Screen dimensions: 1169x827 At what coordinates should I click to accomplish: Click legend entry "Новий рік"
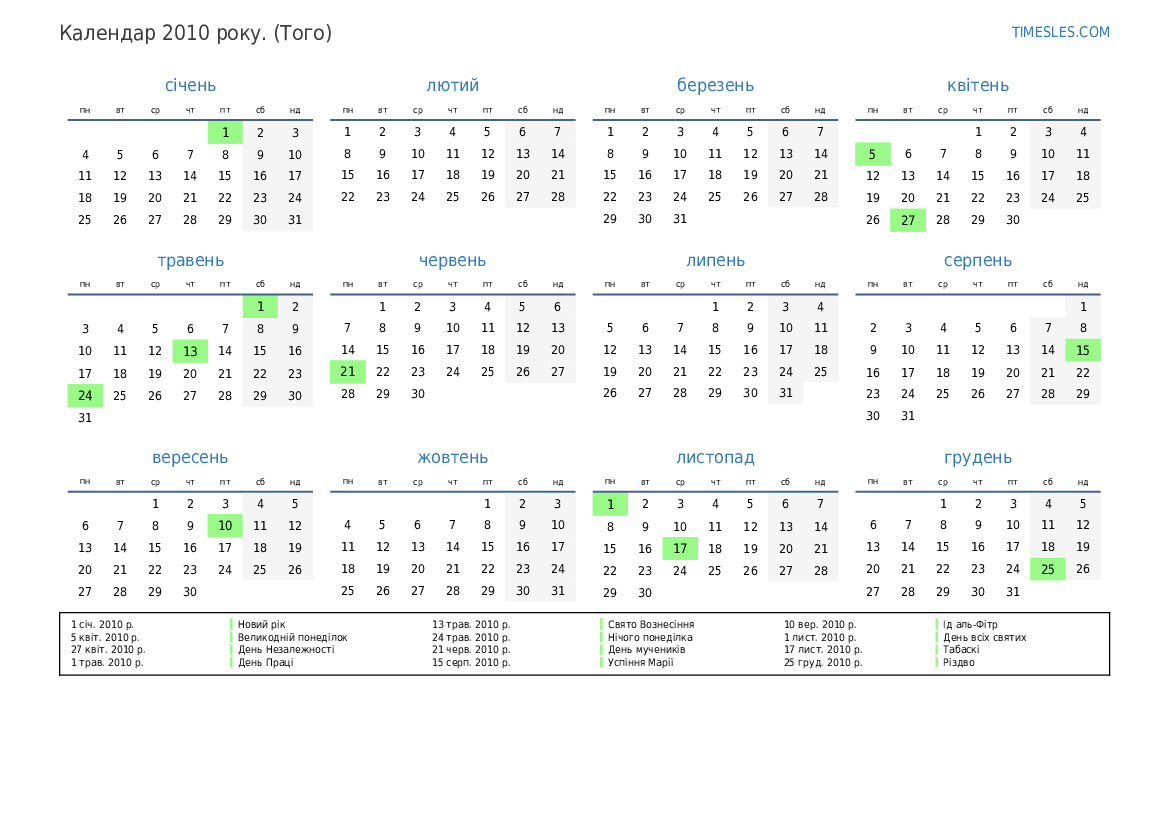point(262,625)
